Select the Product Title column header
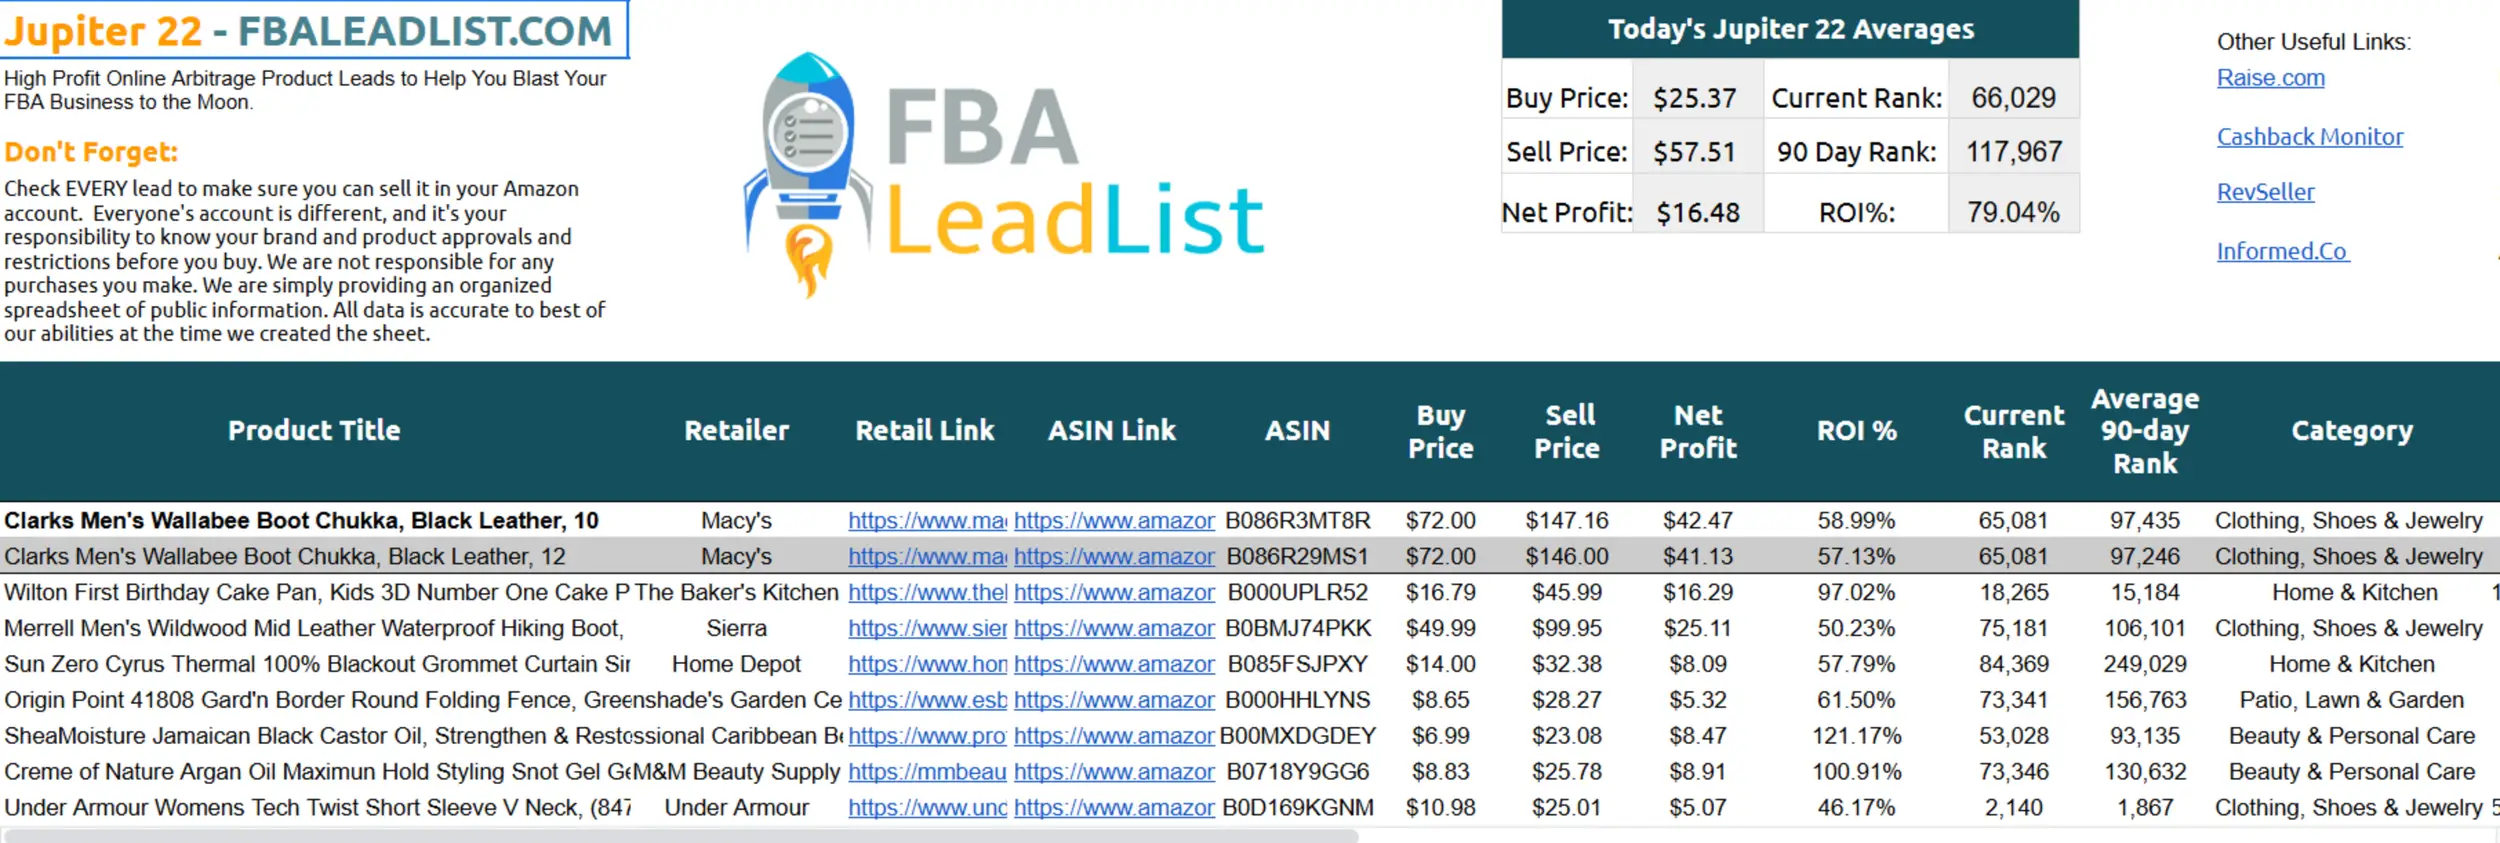The height and width of the screenshot is (843, 2500). (x=314, y=431)
